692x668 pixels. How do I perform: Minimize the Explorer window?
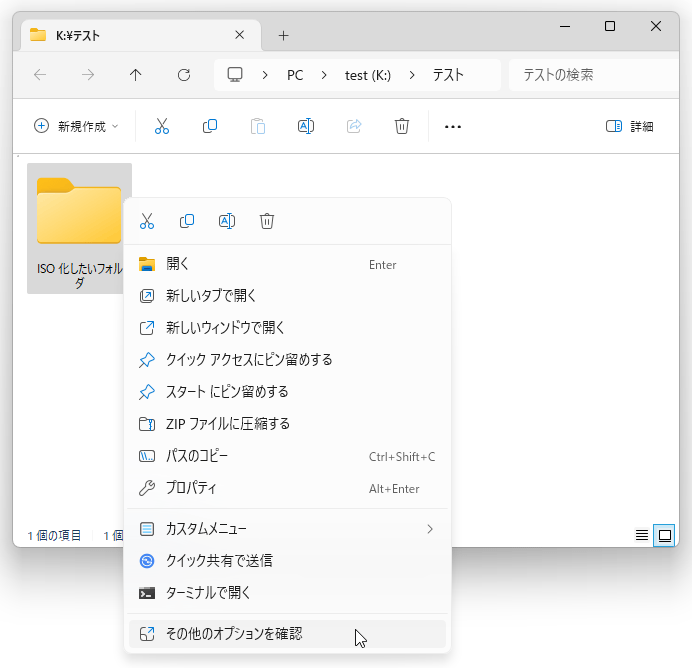pyautogui.click(x=565, y=26)
